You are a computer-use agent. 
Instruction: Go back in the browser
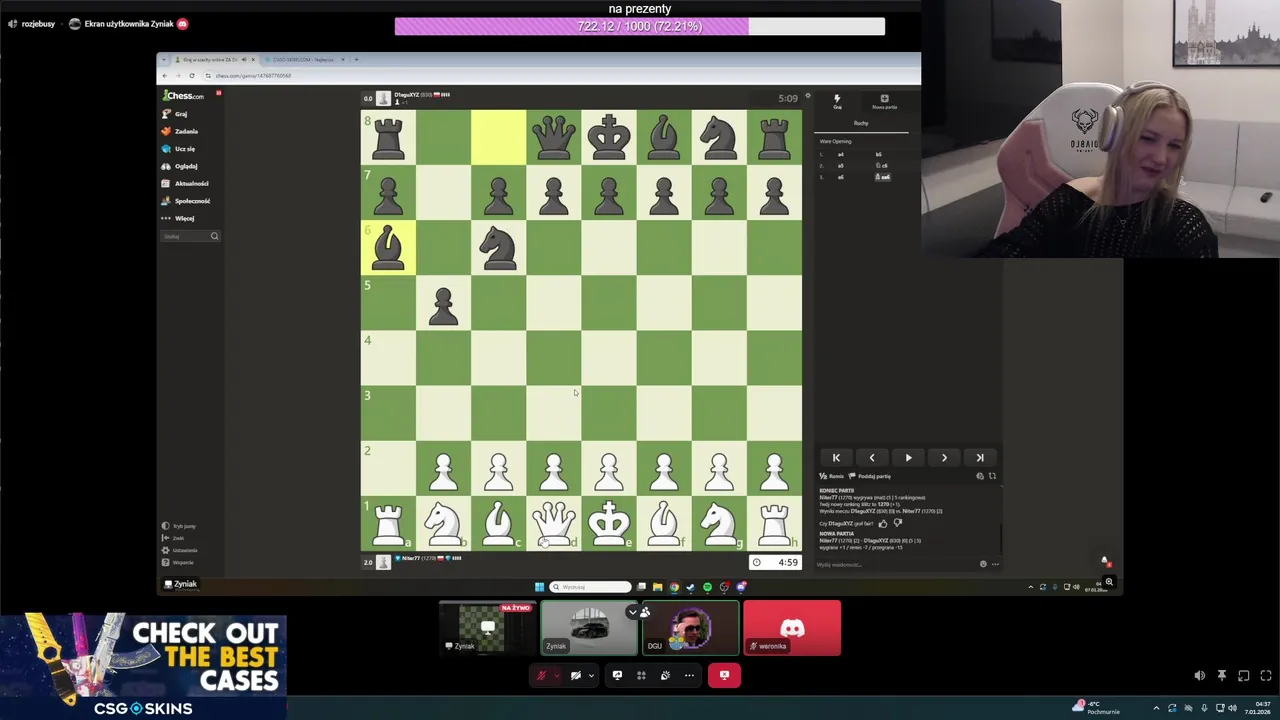pyautogui.click(x=166, y=76)
